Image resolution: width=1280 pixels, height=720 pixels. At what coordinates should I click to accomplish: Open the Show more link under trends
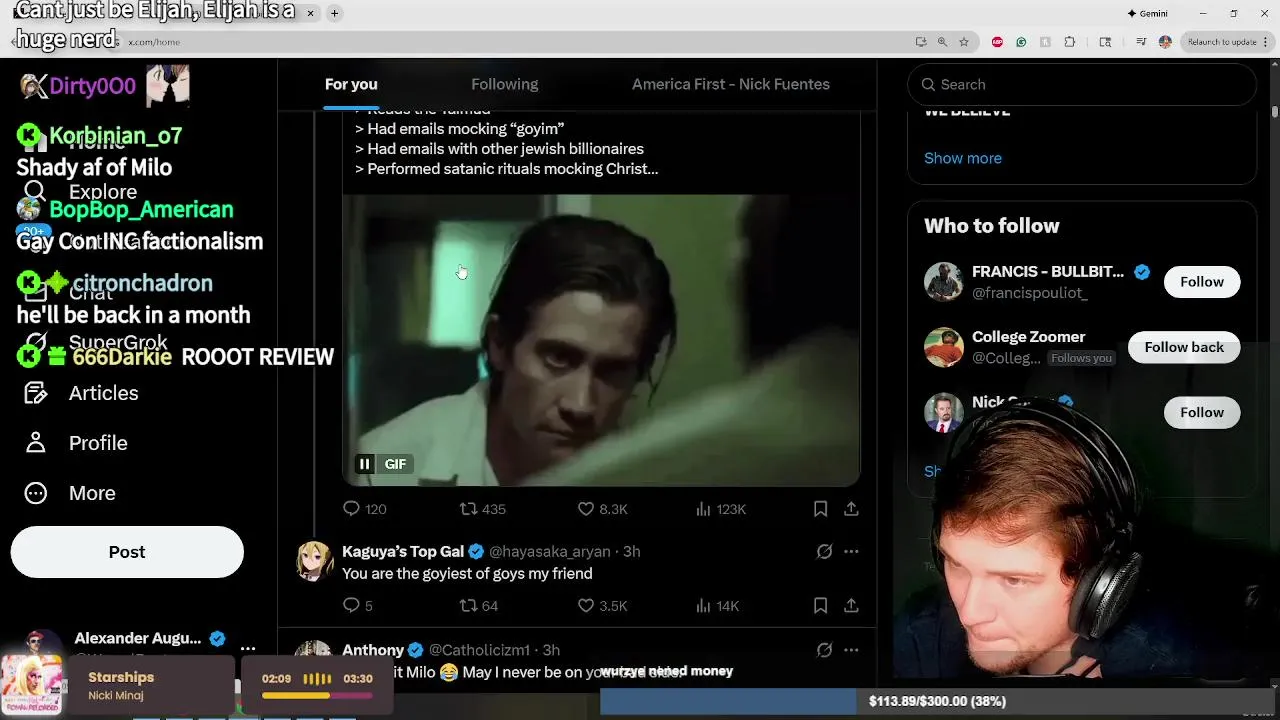point(962,158)
